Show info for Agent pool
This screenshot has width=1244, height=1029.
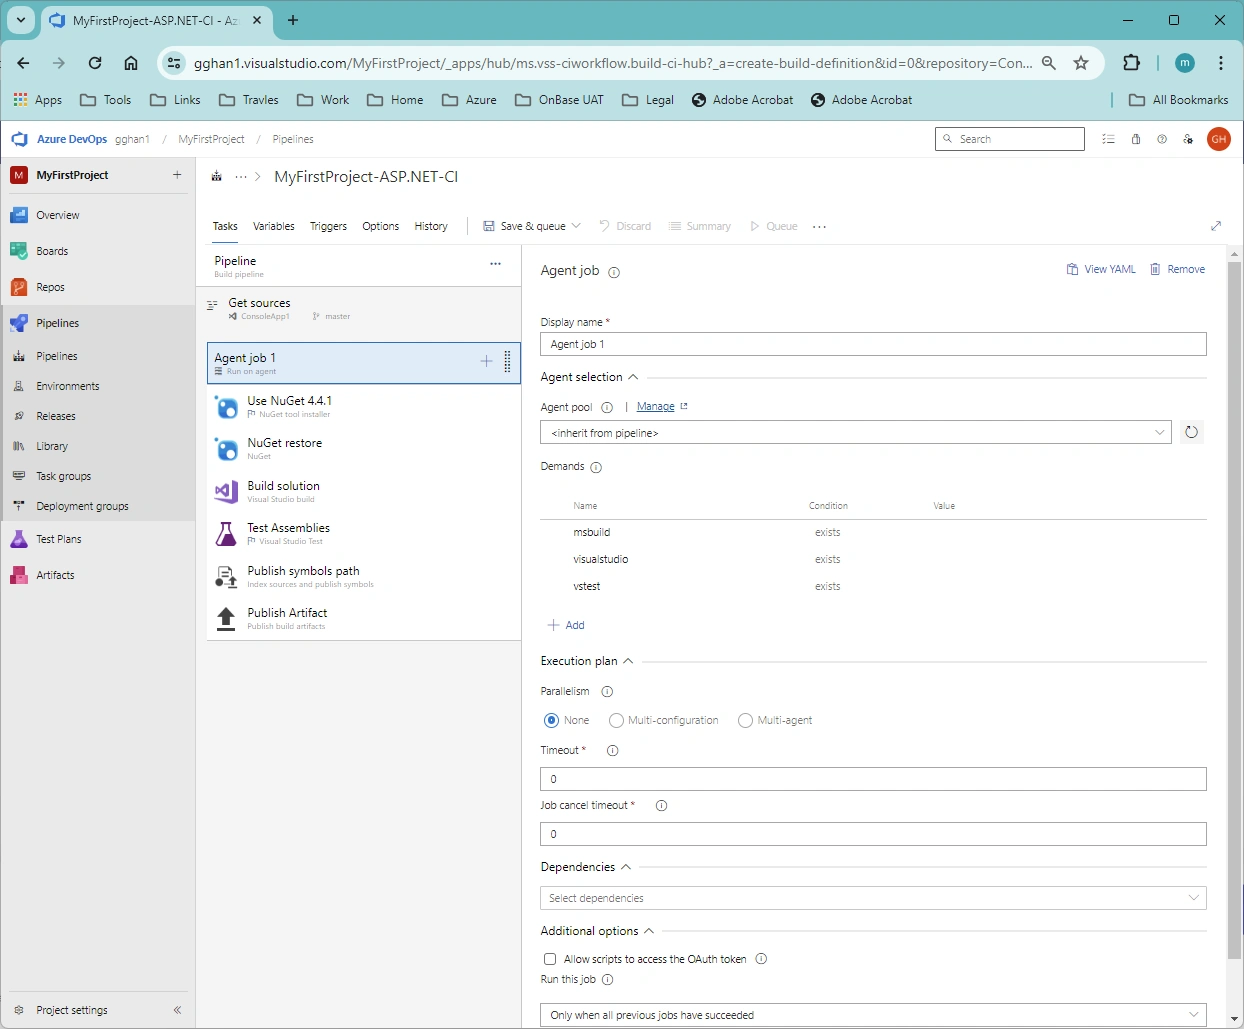(x=607, y=407)
